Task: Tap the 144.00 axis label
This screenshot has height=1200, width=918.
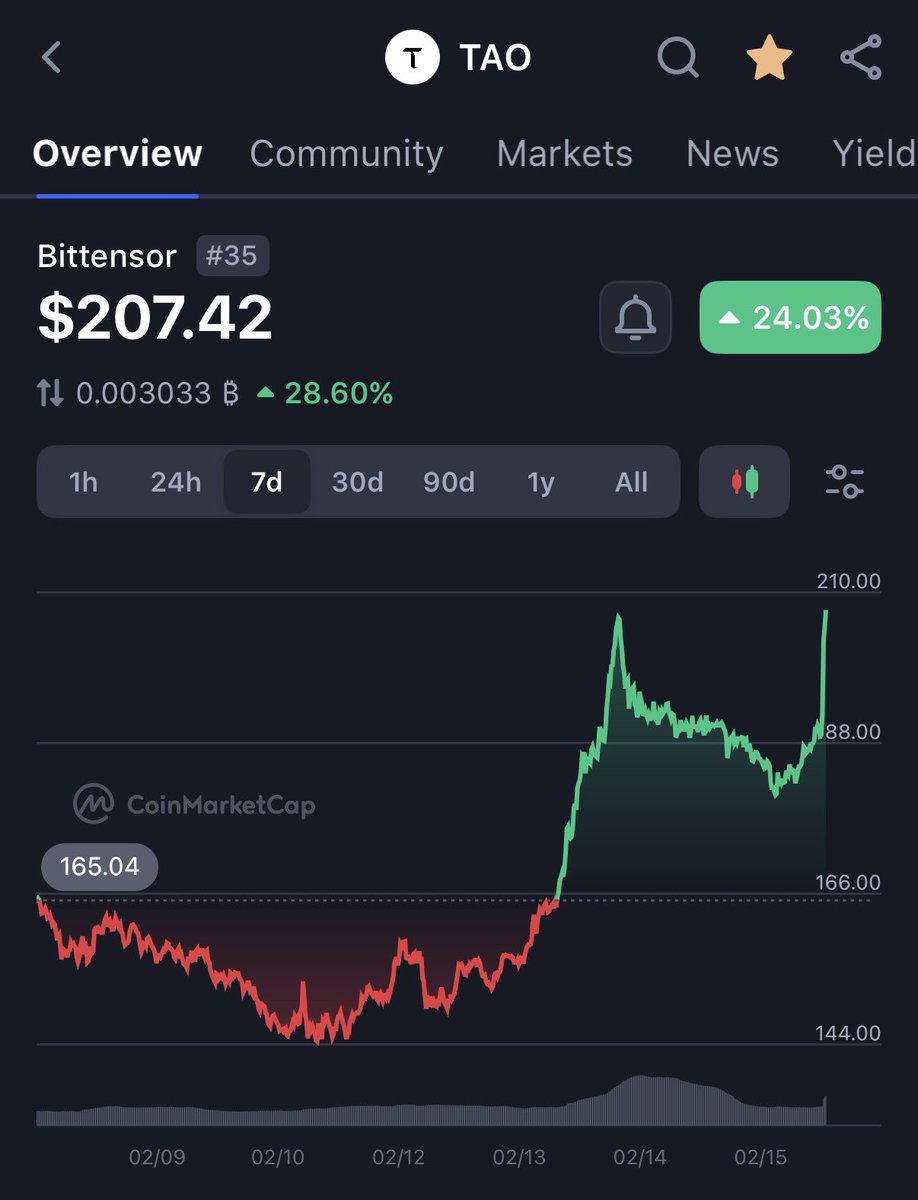Action: (847, 1033)
